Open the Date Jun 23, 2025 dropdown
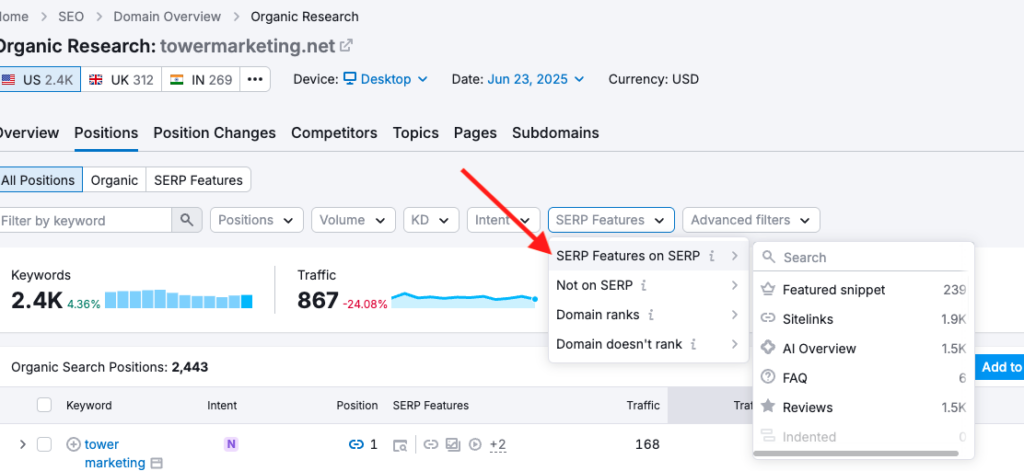This screenshot has height=471, width=1024. 536,79
